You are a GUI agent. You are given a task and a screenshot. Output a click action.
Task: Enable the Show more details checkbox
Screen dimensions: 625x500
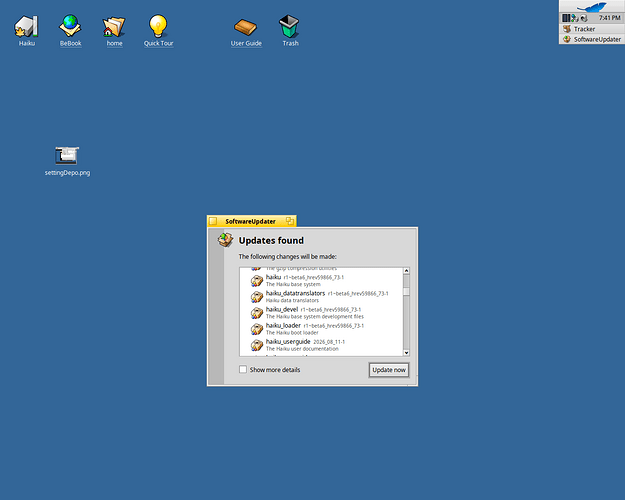pyautogui.click(x=243, y=370)
